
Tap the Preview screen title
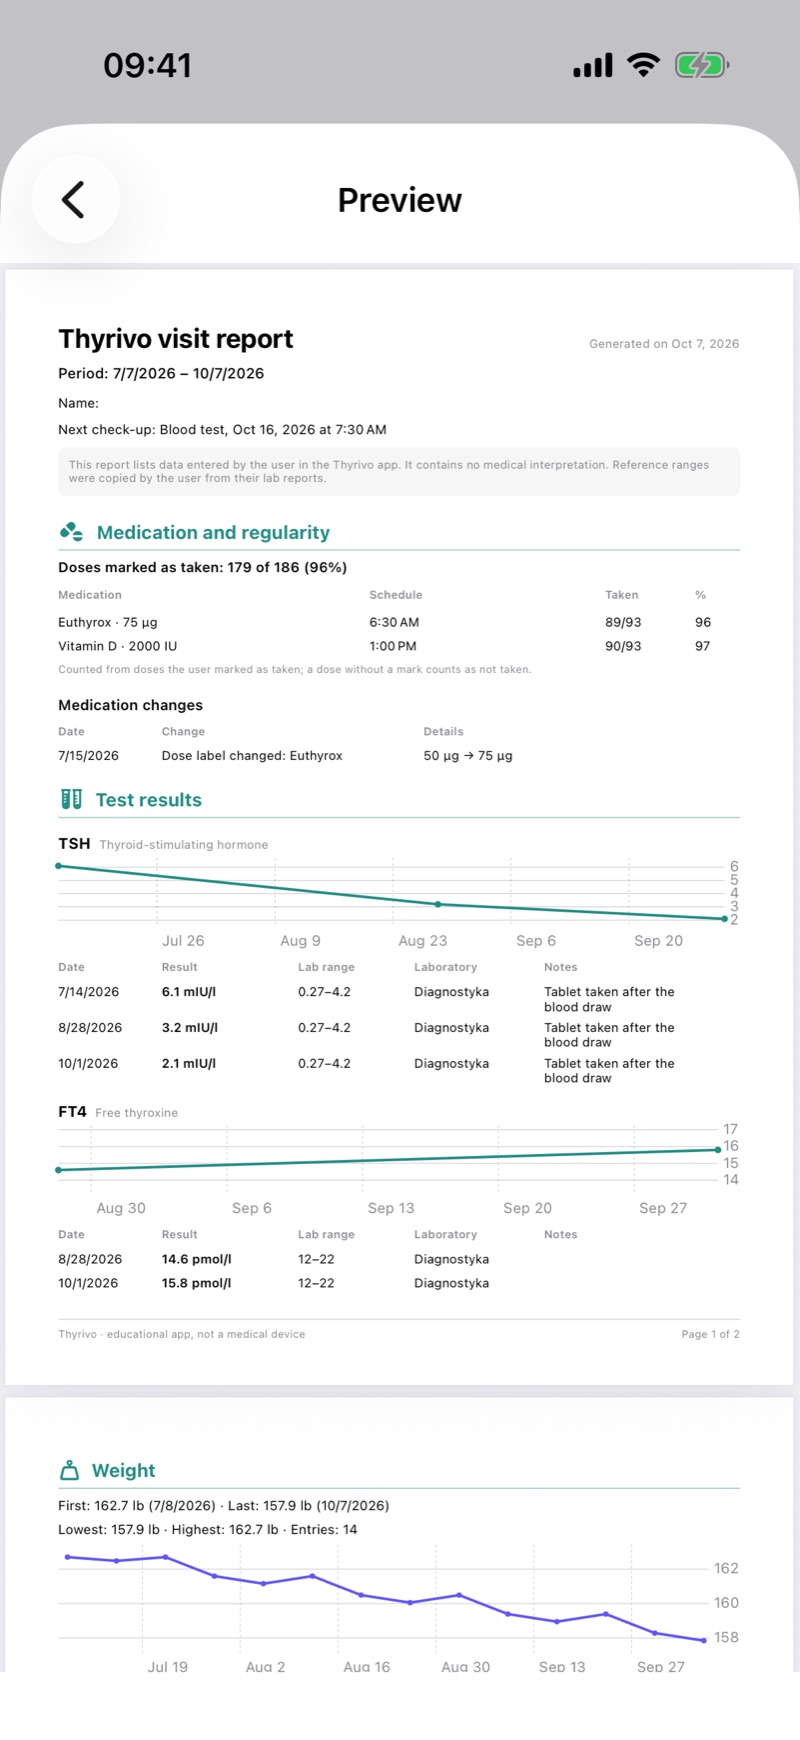click(399, 200)
